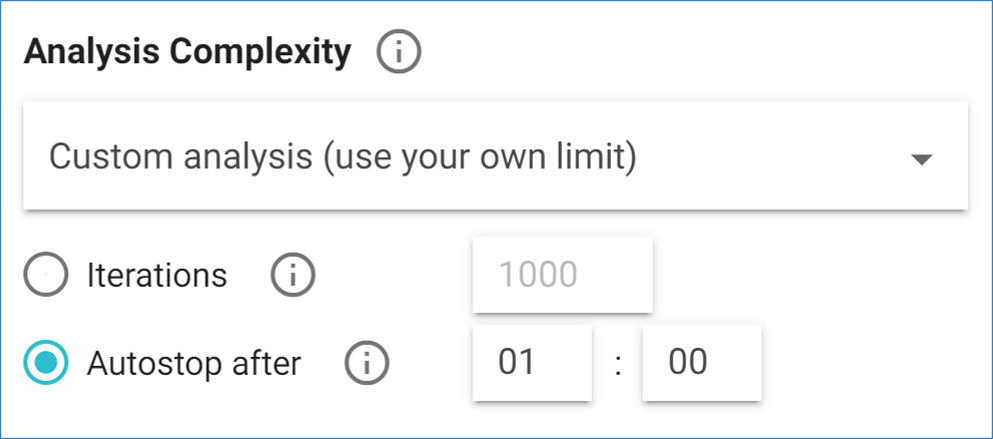Click the Iterations number field showing 1000

(x=562, y=275)
